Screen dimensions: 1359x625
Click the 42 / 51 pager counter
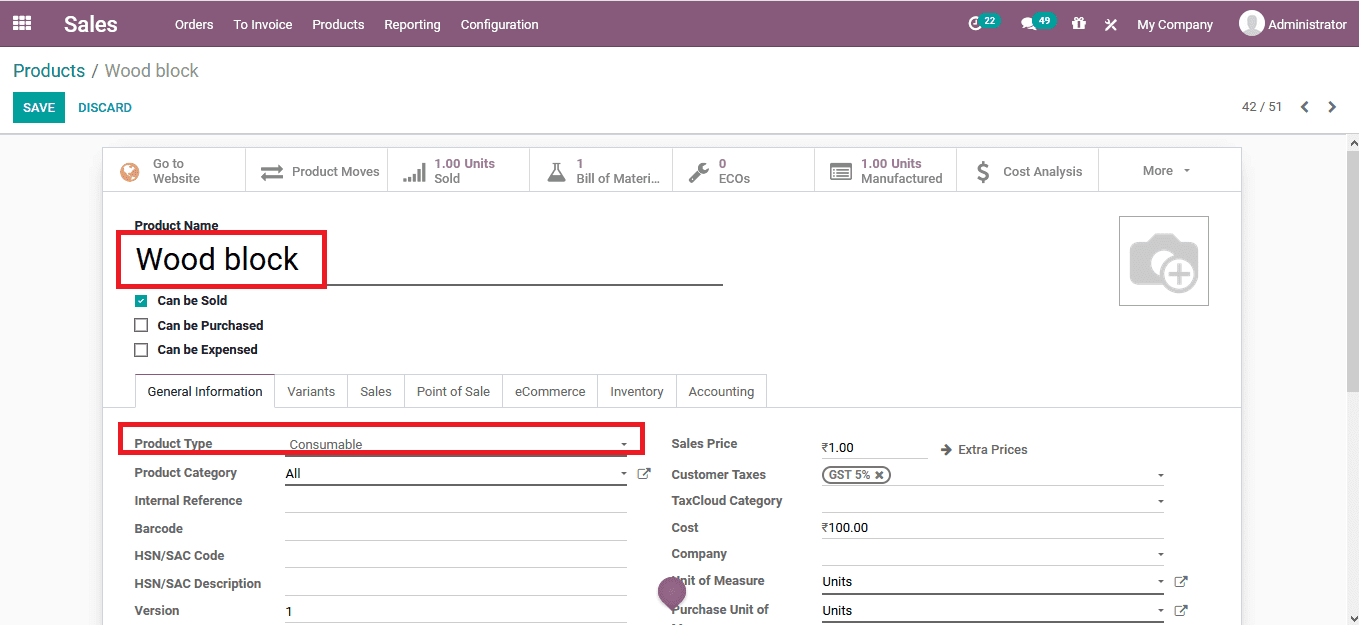(x=1262, y=107)
